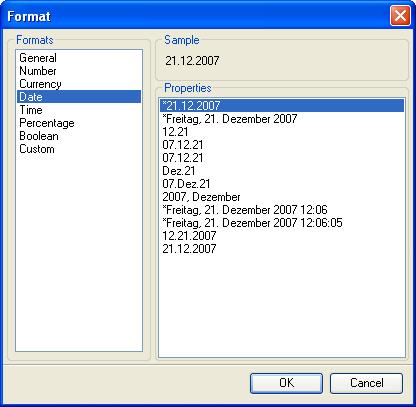Select the highlighted *21.12.2007 property
The image size is (416, 407).
point(282,105)
